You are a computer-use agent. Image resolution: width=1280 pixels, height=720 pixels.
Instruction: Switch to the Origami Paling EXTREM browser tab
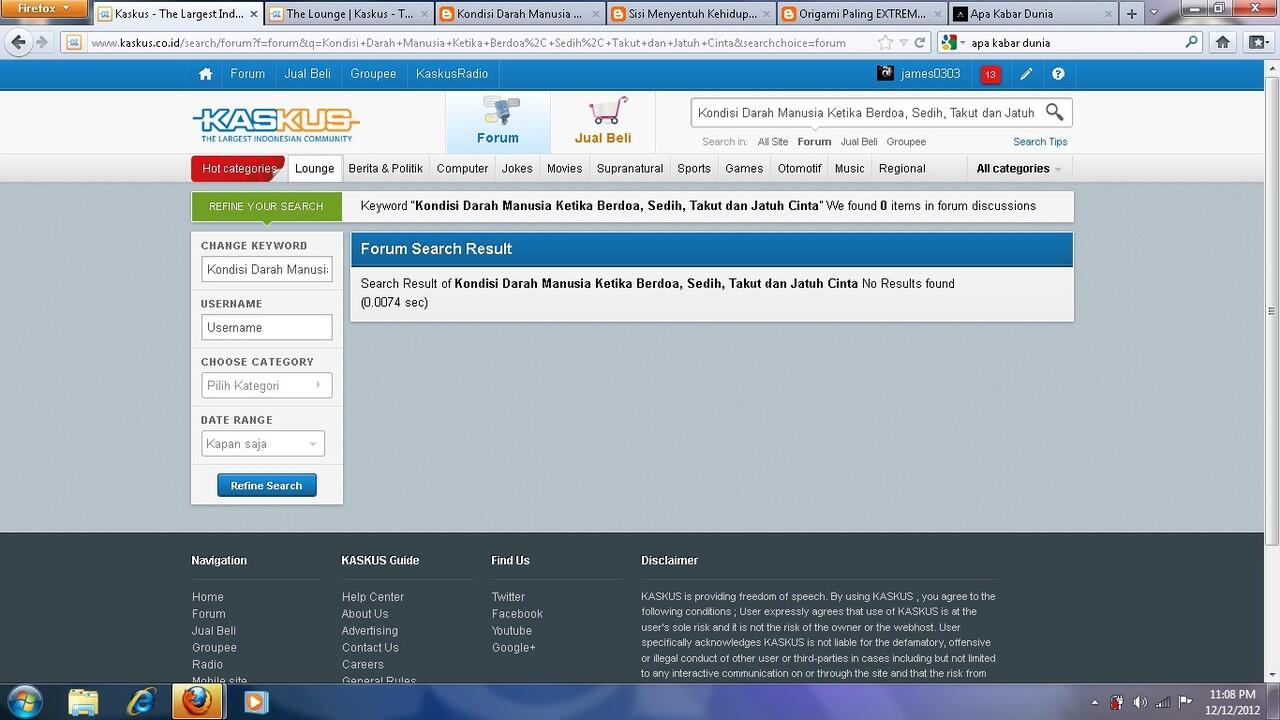pyautogui.click(x=862, y=14)
